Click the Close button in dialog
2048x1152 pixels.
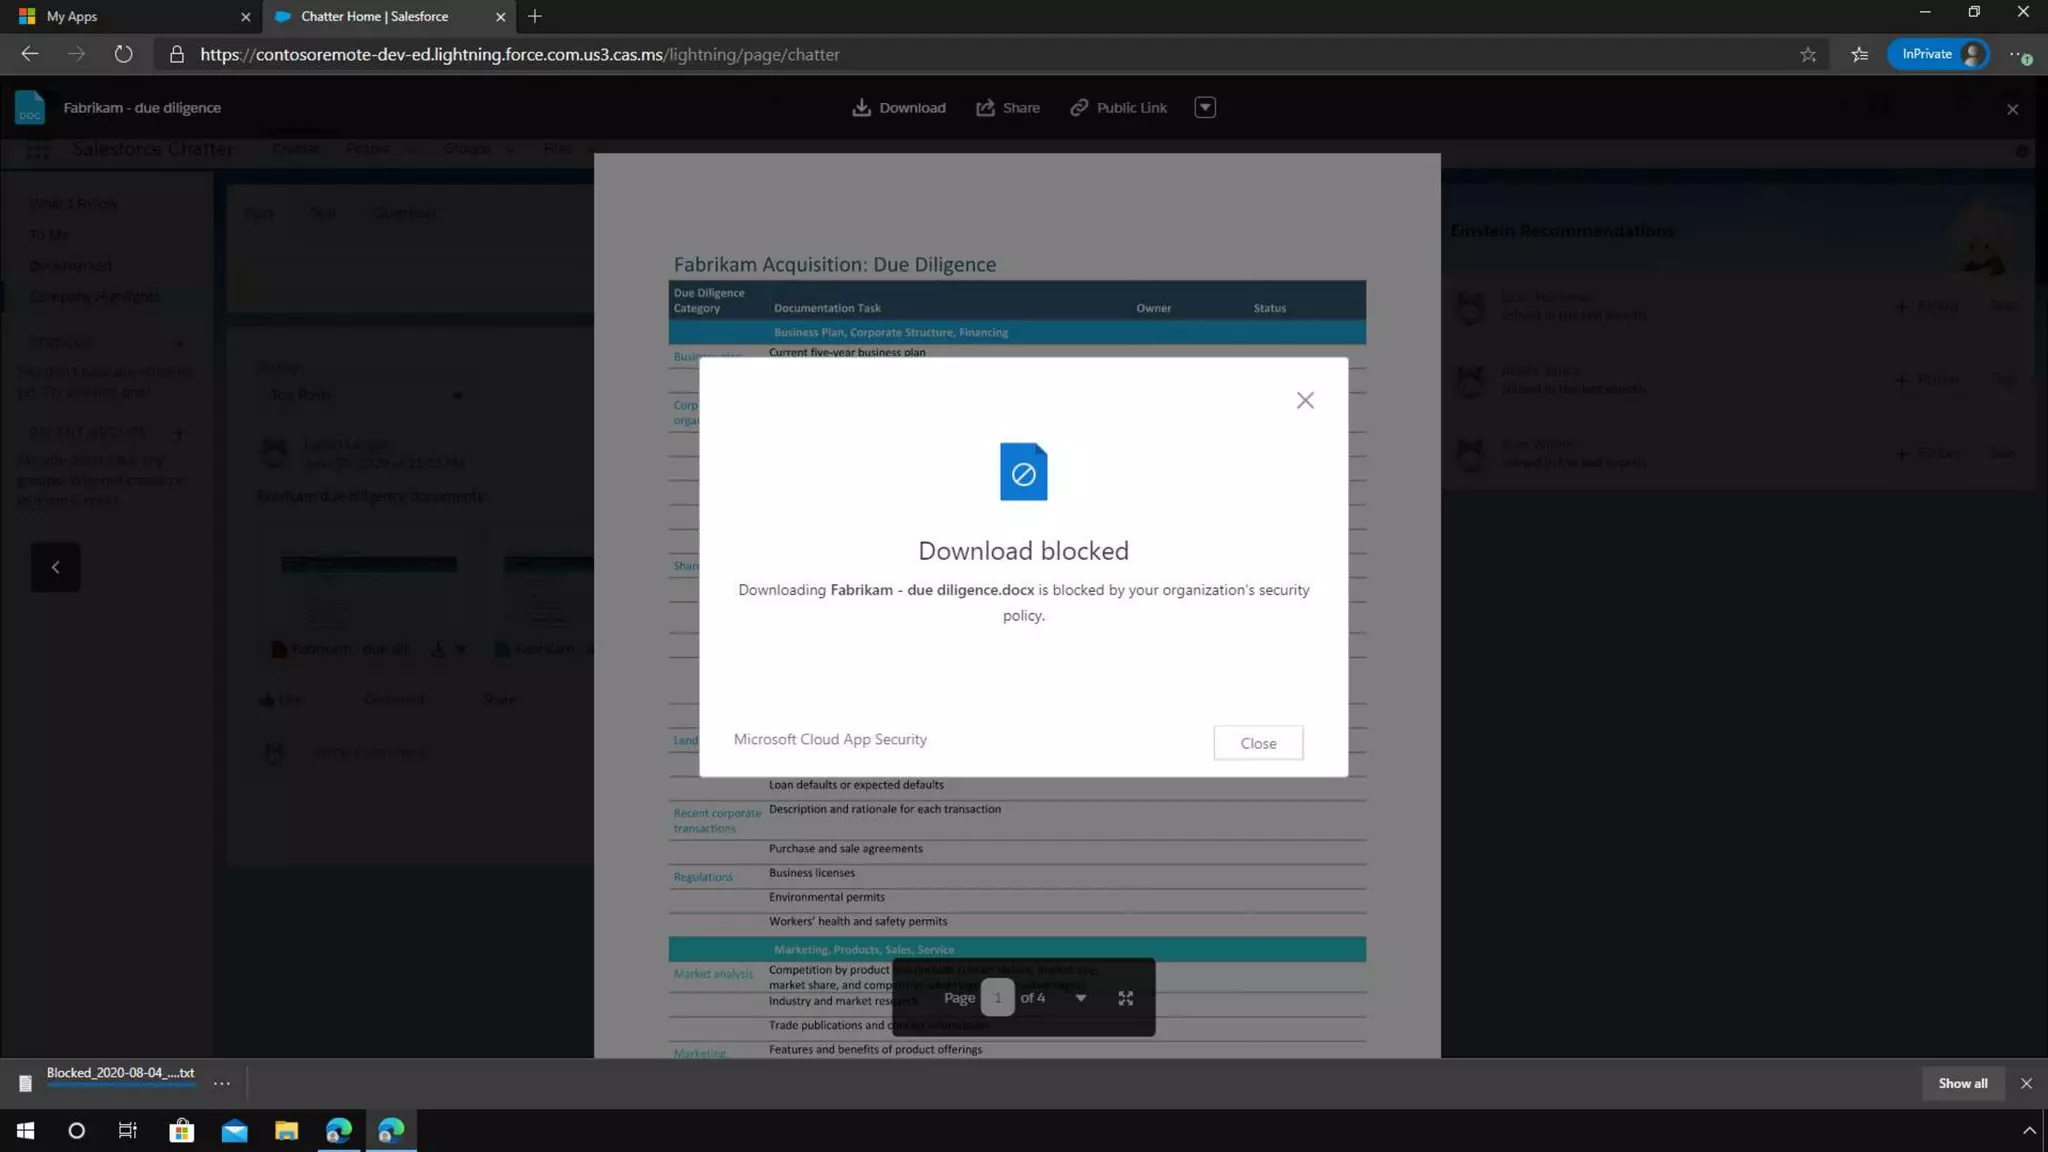coord(1258,743)
